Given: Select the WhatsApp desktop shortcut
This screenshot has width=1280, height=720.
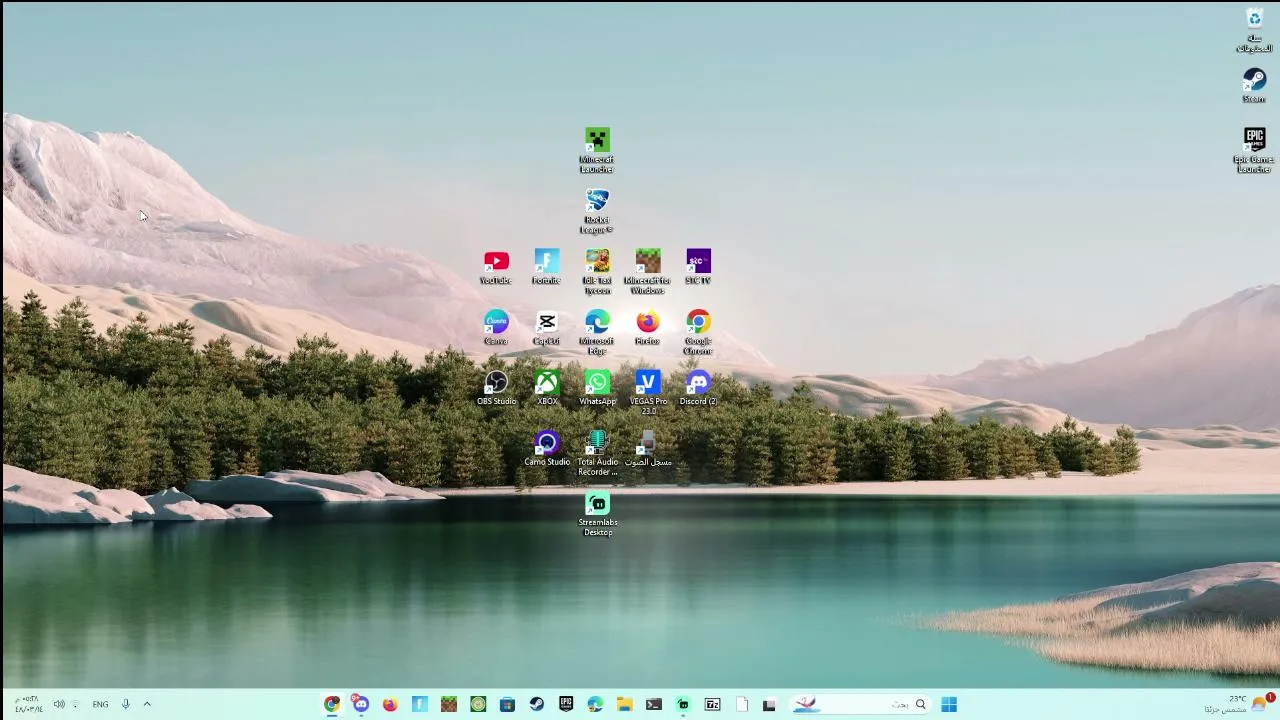Looking at the screenshot, I should click(597, 388).
